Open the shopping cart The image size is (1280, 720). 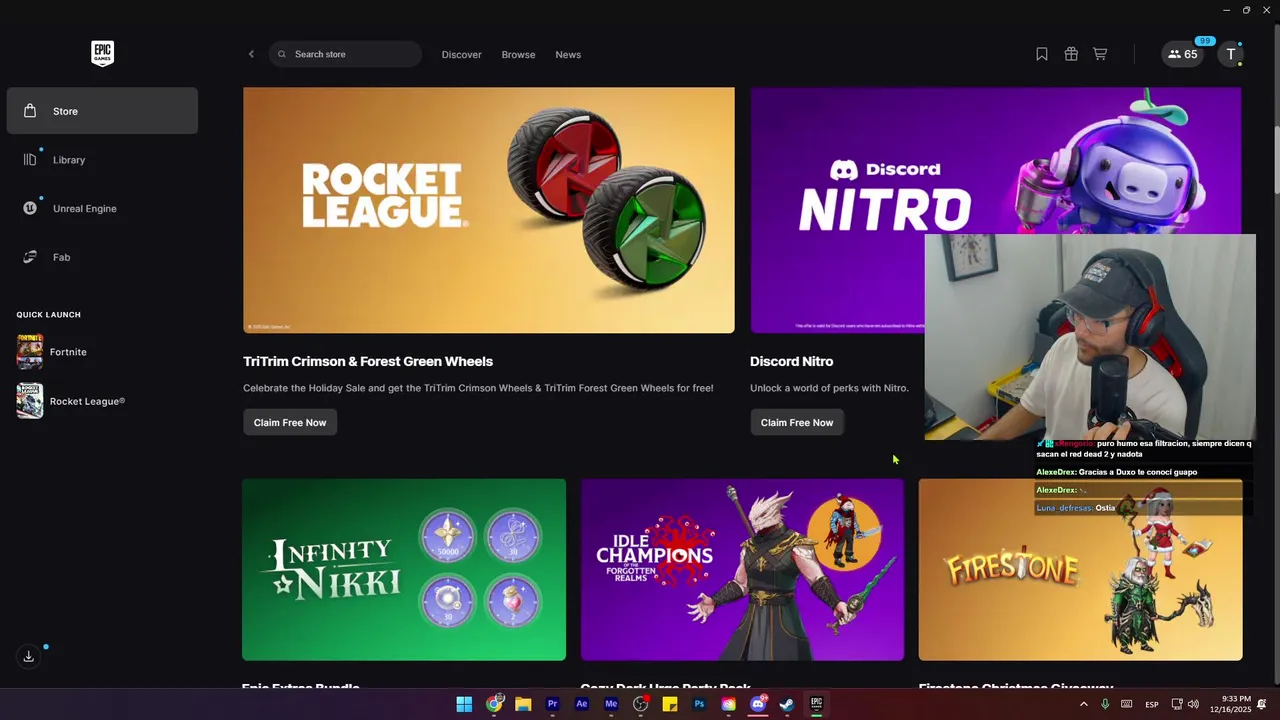click(x=1100, y=54)
